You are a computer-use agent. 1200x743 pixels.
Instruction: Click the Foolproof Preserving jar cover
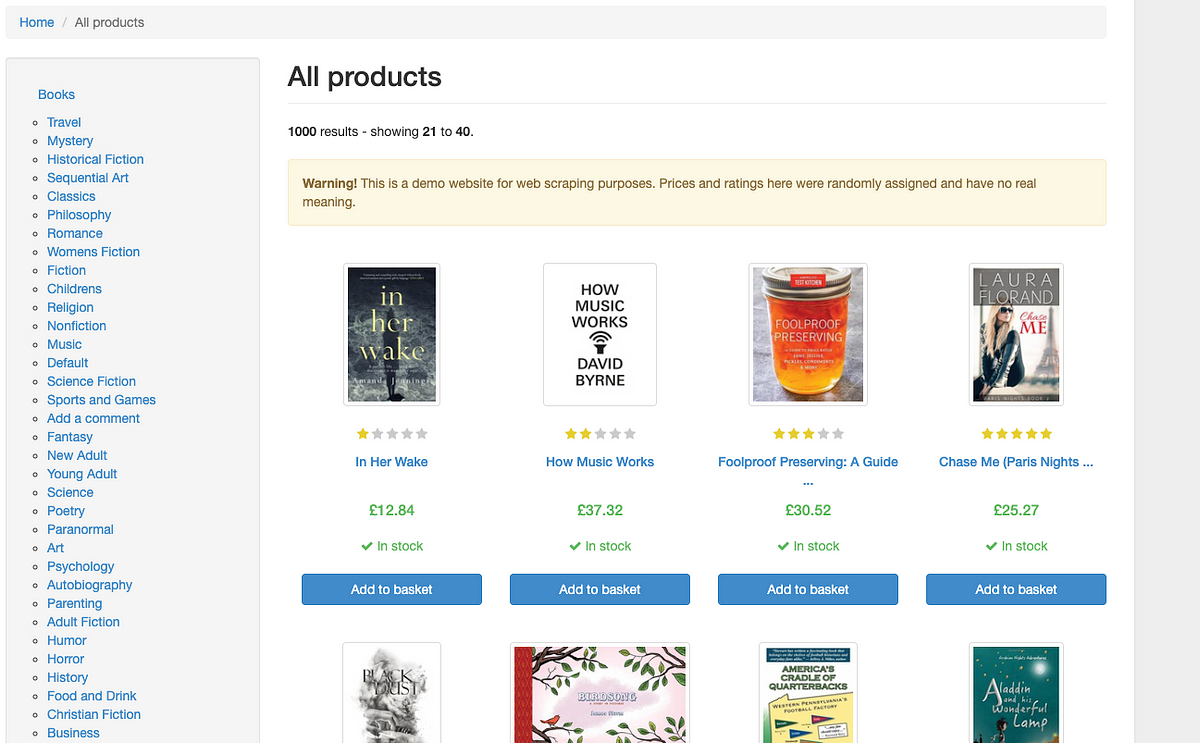[808, 334]
